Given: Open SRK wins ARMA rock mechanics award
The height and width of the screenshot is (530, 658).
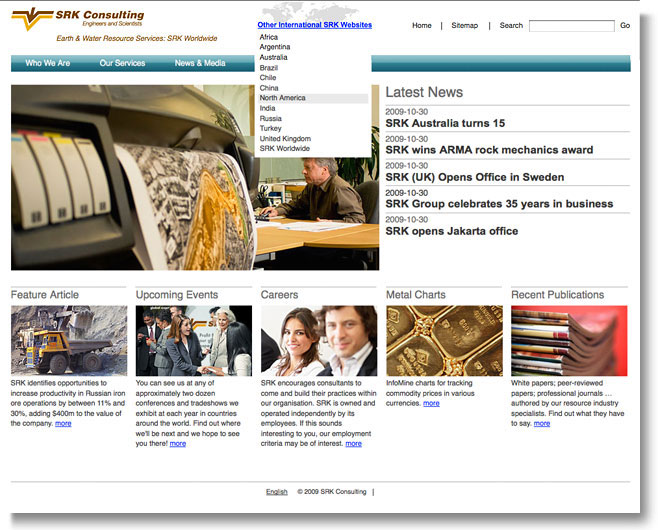Looking at the screenshot, I should (x=489, y=150).
